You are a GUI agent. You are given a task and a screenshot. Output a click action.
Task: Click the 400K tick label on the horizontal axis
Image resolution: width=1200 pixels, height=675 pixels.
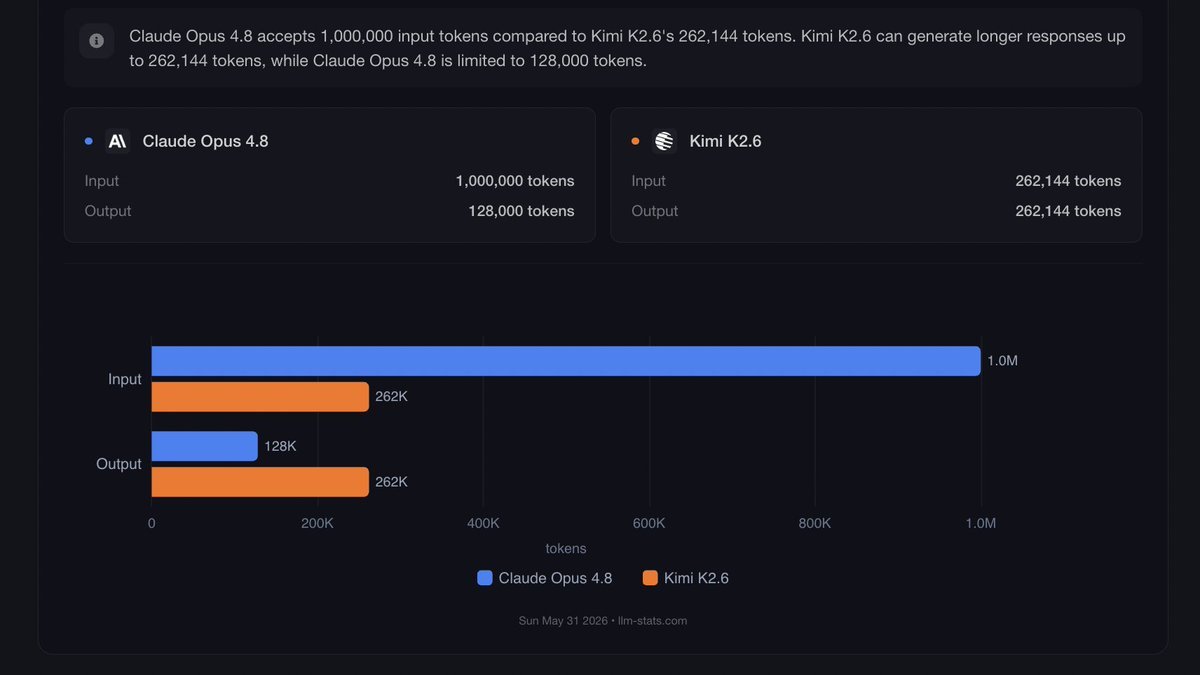click(483, 523)
